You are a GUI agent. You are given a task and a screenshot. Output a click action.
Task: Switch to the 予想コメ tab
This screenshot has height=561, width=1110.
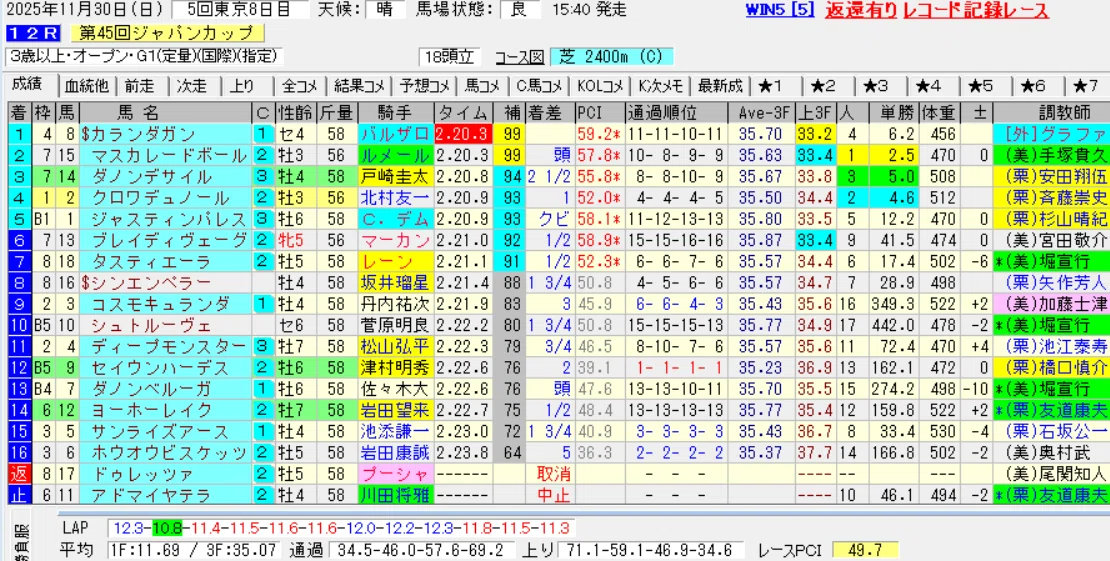424,86
